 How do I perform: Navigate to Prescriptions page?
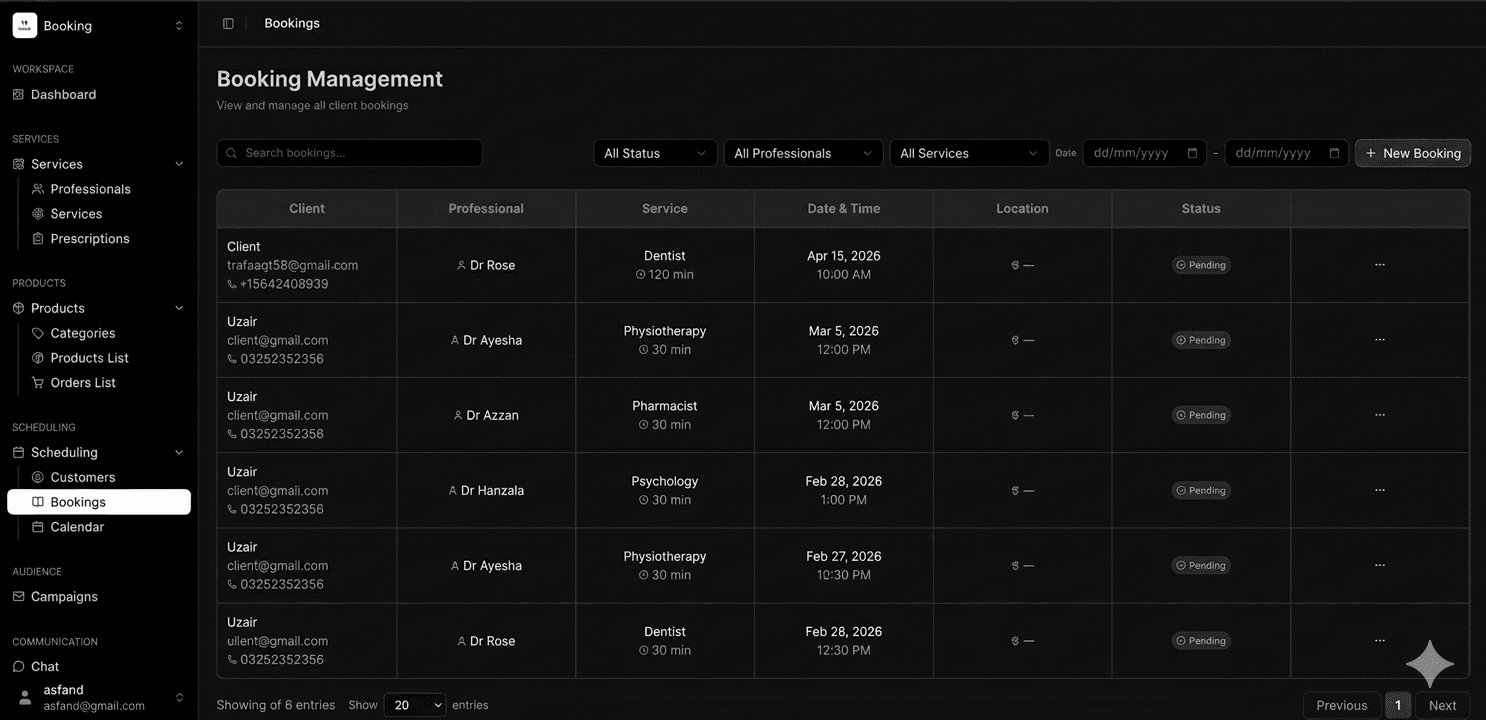click(x=89, y=239)
